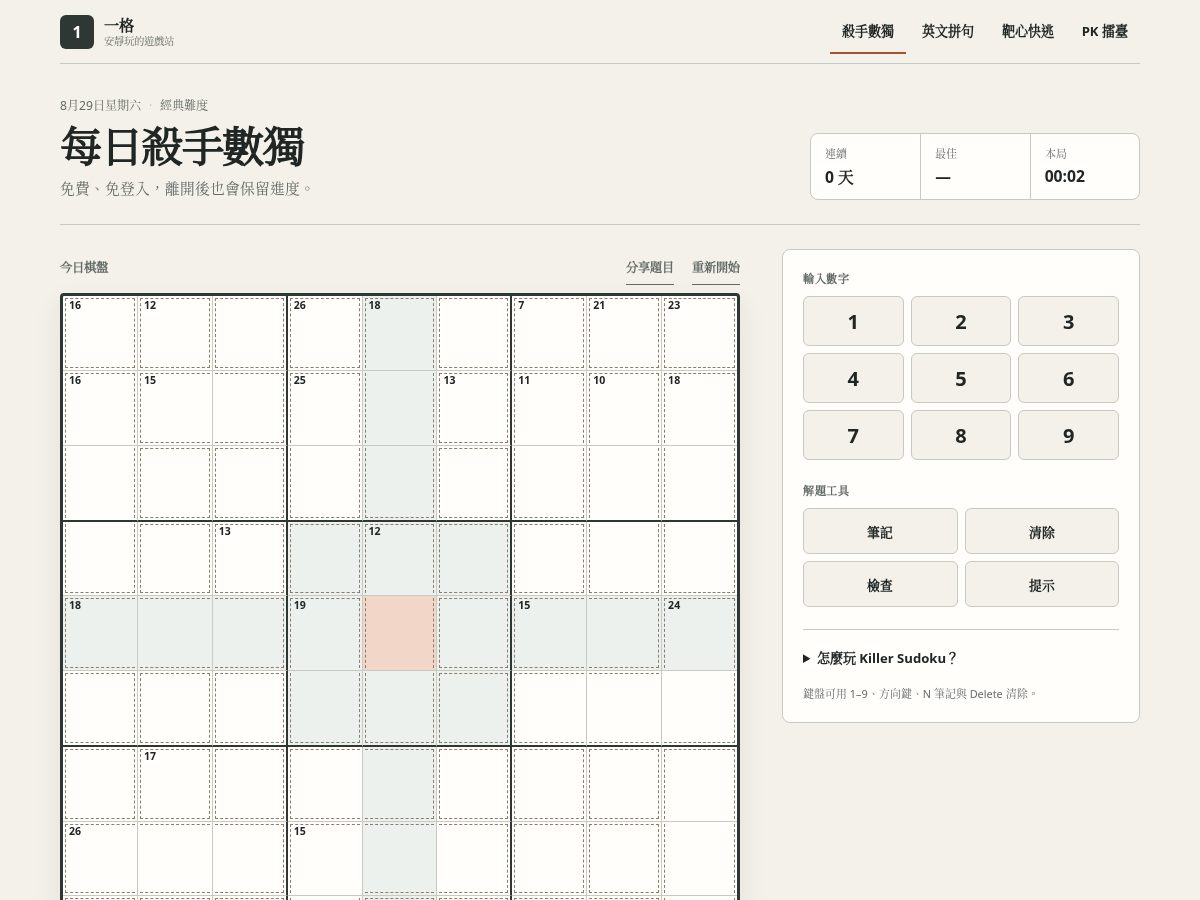This screenshot has height=900, width=1200.
Task: Choose digit 3 on the number pad
Action: click(1068, 321)
